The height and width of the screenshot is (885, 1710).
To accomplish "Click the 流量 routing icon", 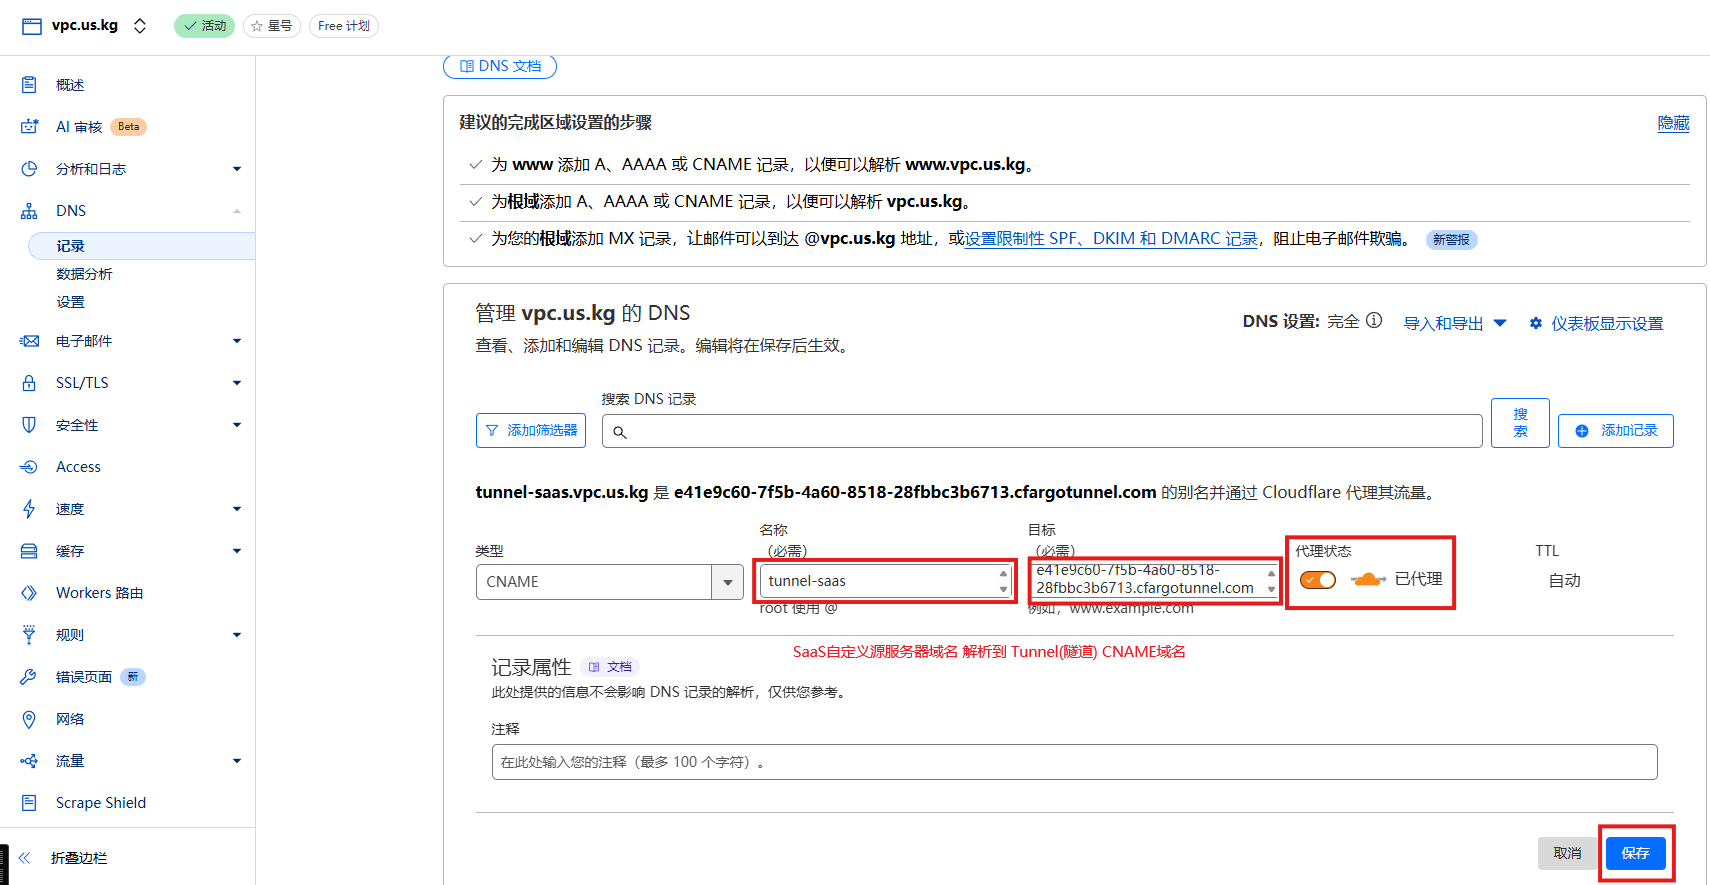I will click(29, 761).
